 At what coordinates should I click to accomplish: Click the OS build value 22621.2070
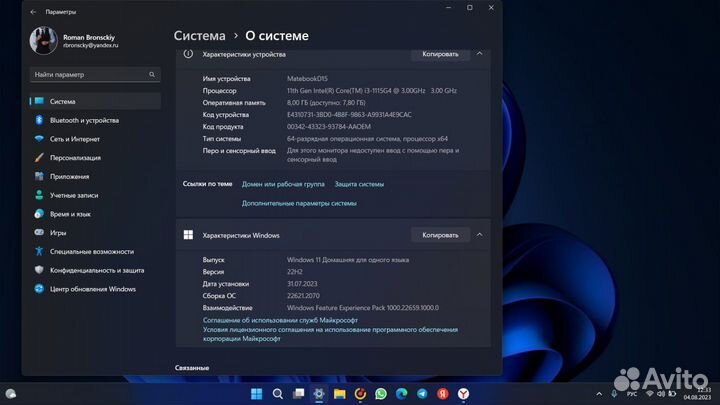click(303, 296)
